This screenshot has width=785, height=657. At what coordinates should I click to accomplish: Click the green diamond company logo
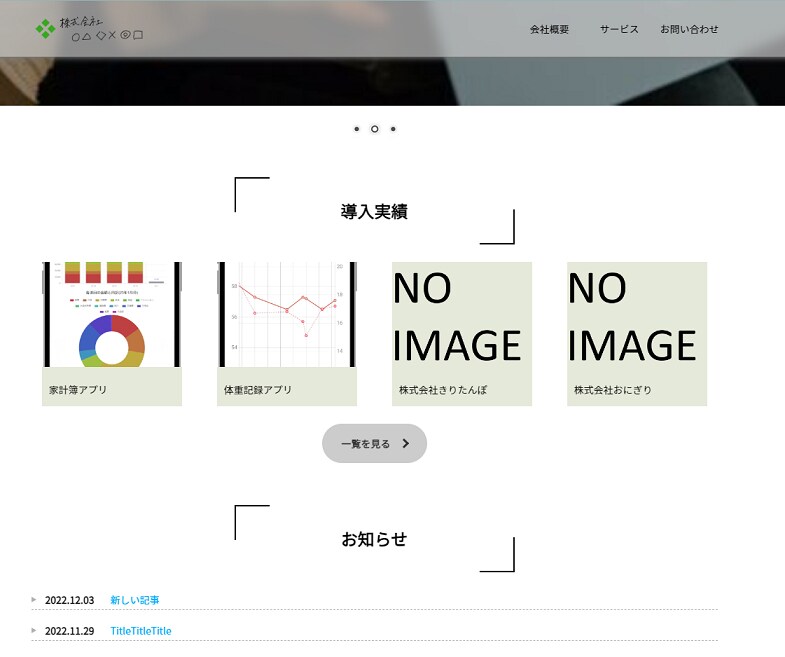click(46, 29)
